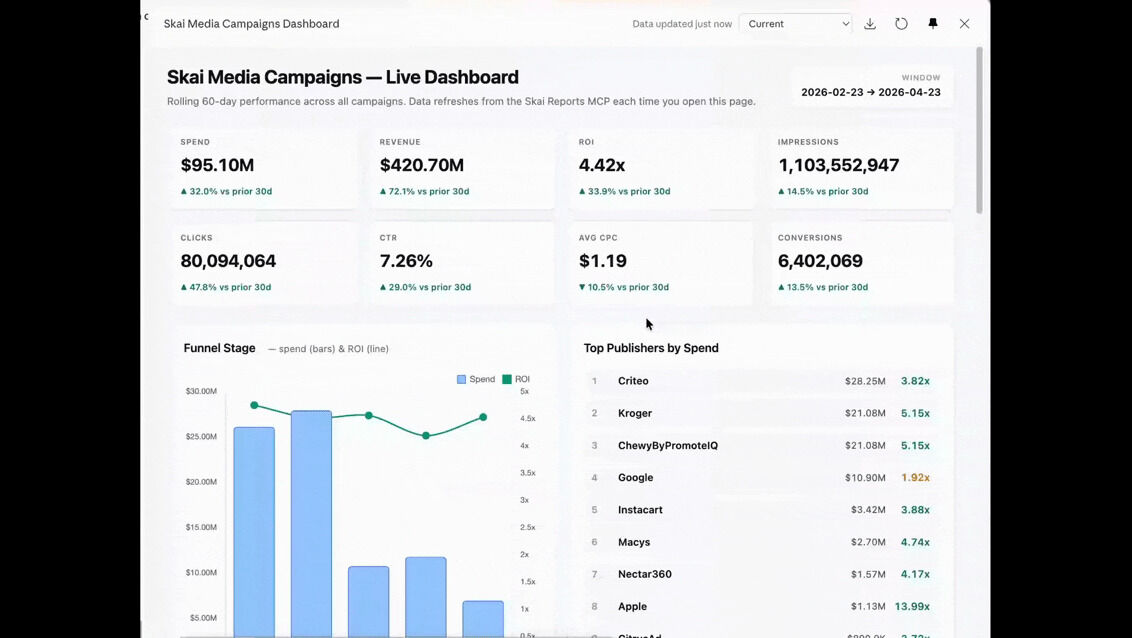Click the tallest spend bar in the chart

pyautogui.click(x=311, y=525)
